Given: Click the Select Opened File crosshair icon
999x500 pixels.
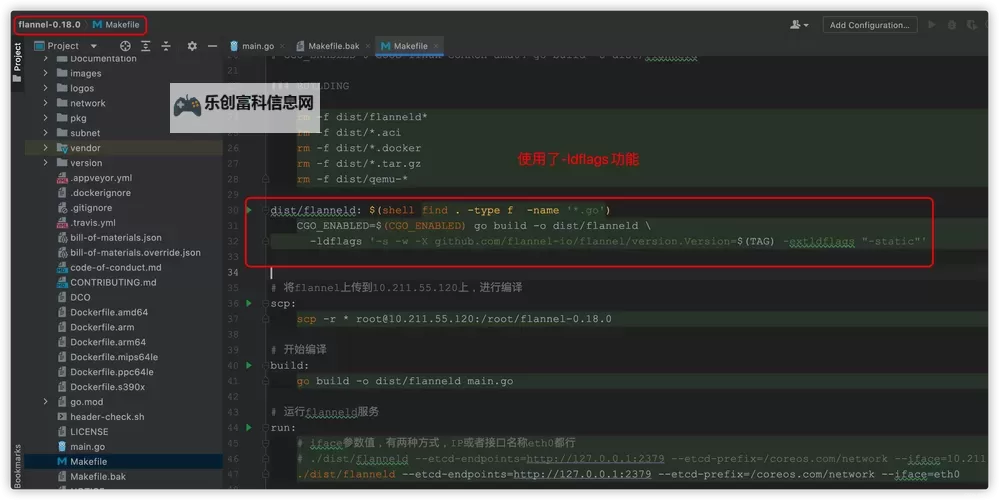Looking at the screenshot, I should tap(125, 46).
